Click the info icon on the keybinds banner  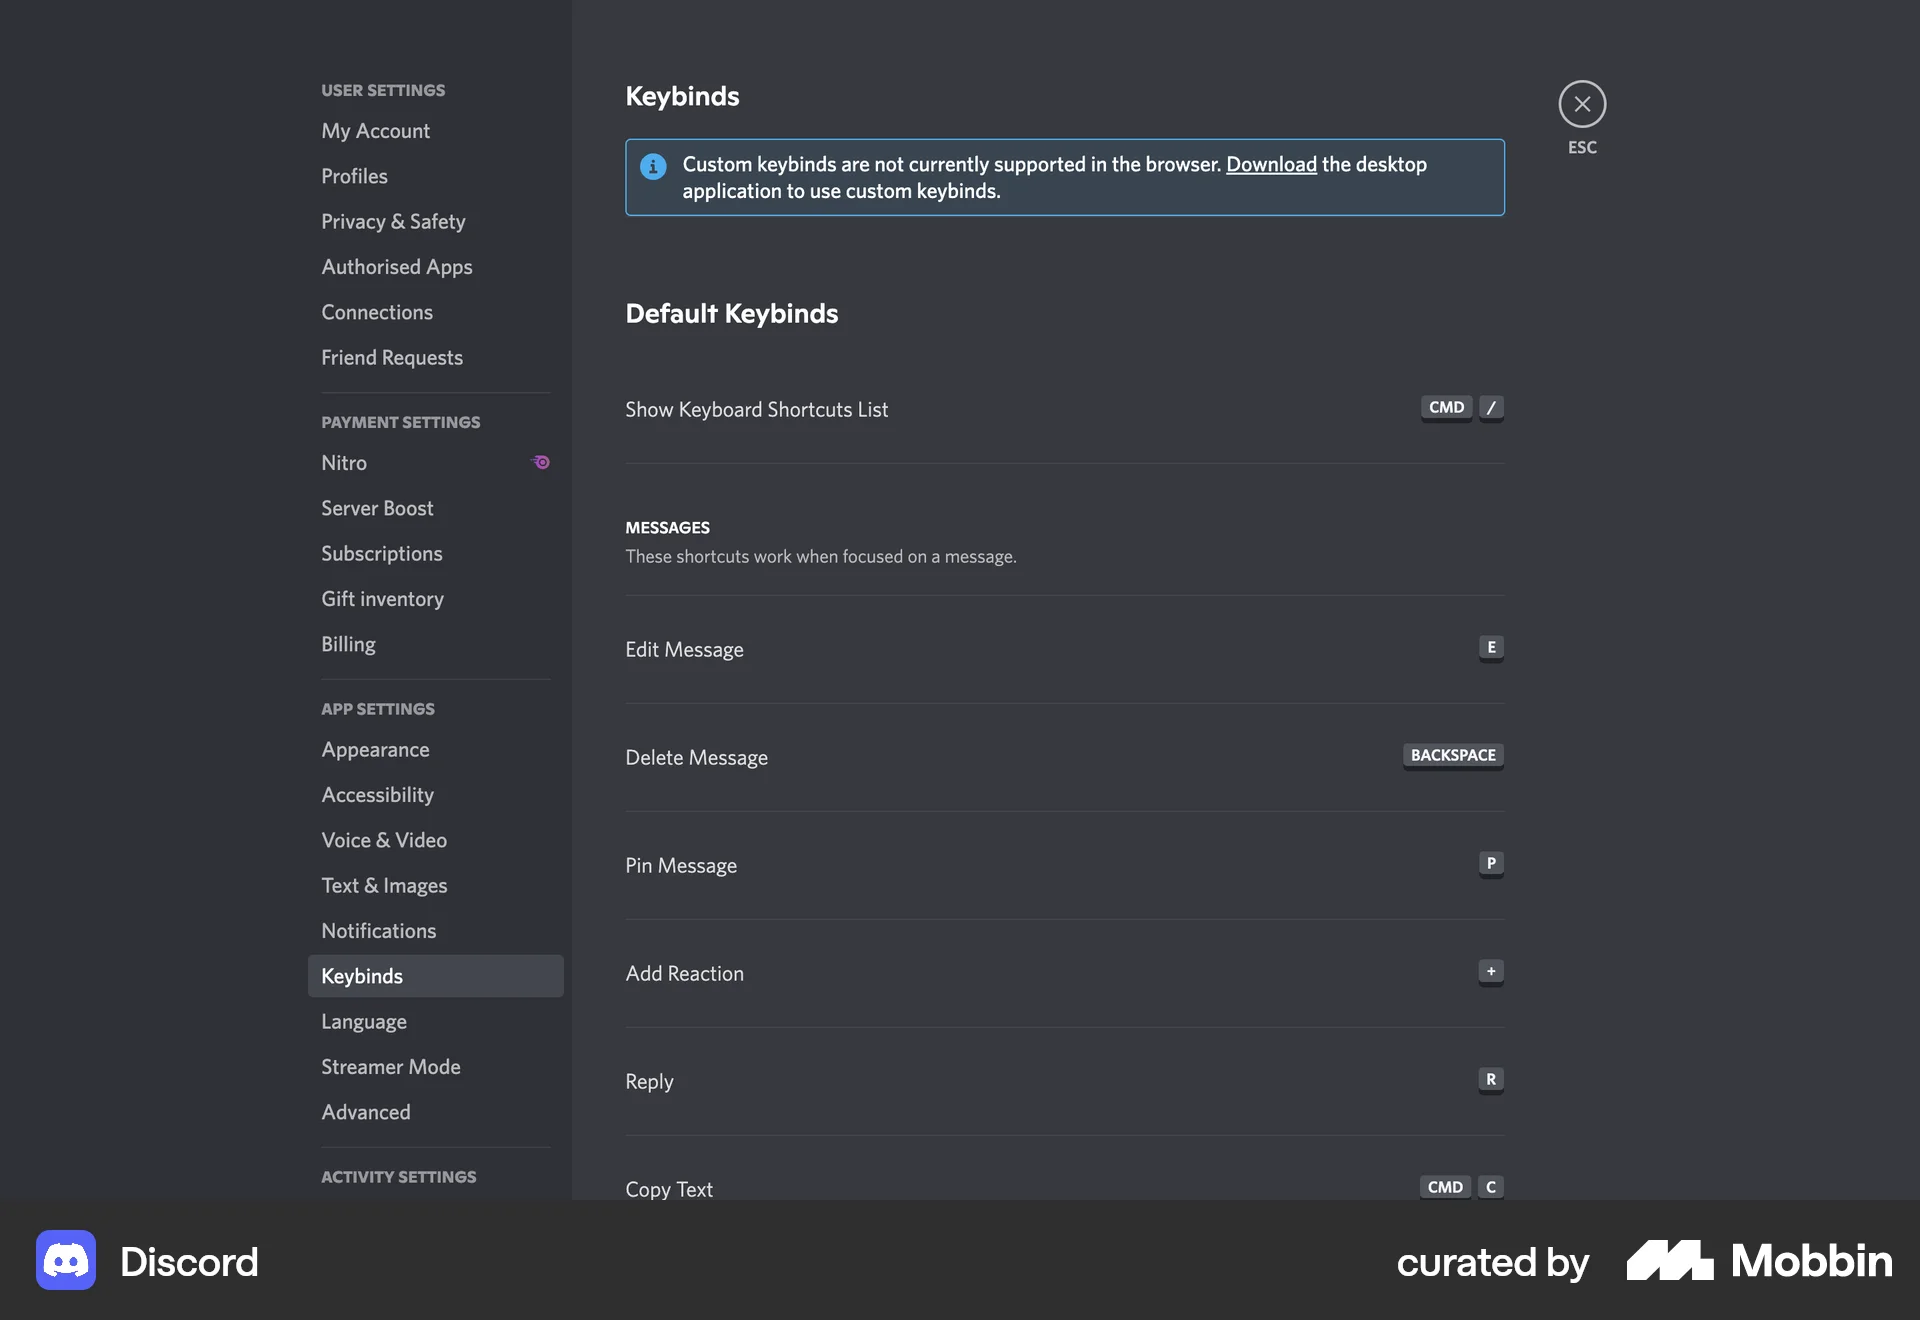coord(652,167)
